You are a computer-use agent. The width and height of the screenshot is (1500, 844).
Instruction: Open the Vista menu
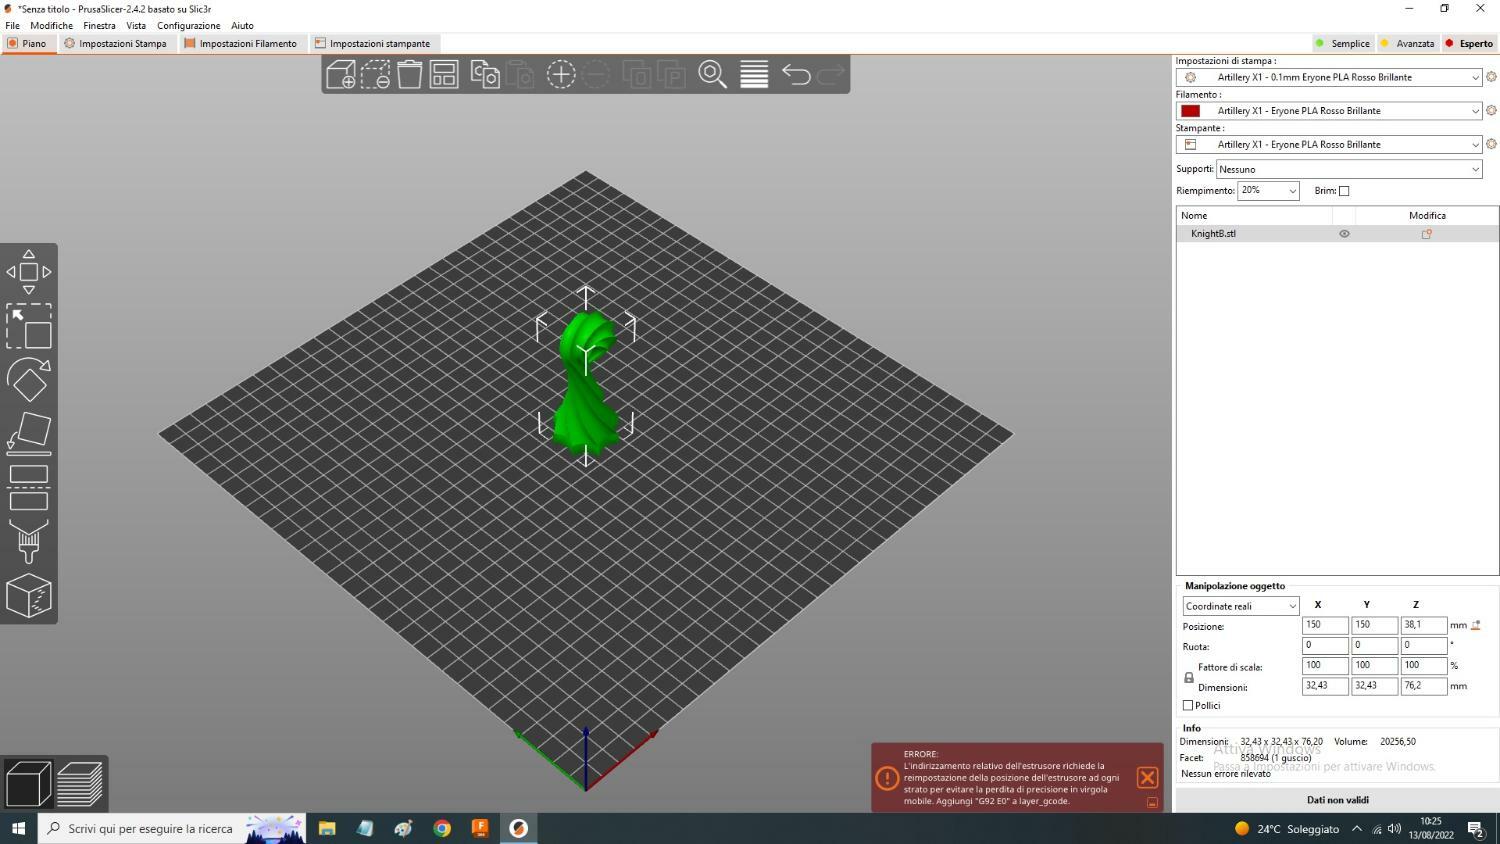136,26
